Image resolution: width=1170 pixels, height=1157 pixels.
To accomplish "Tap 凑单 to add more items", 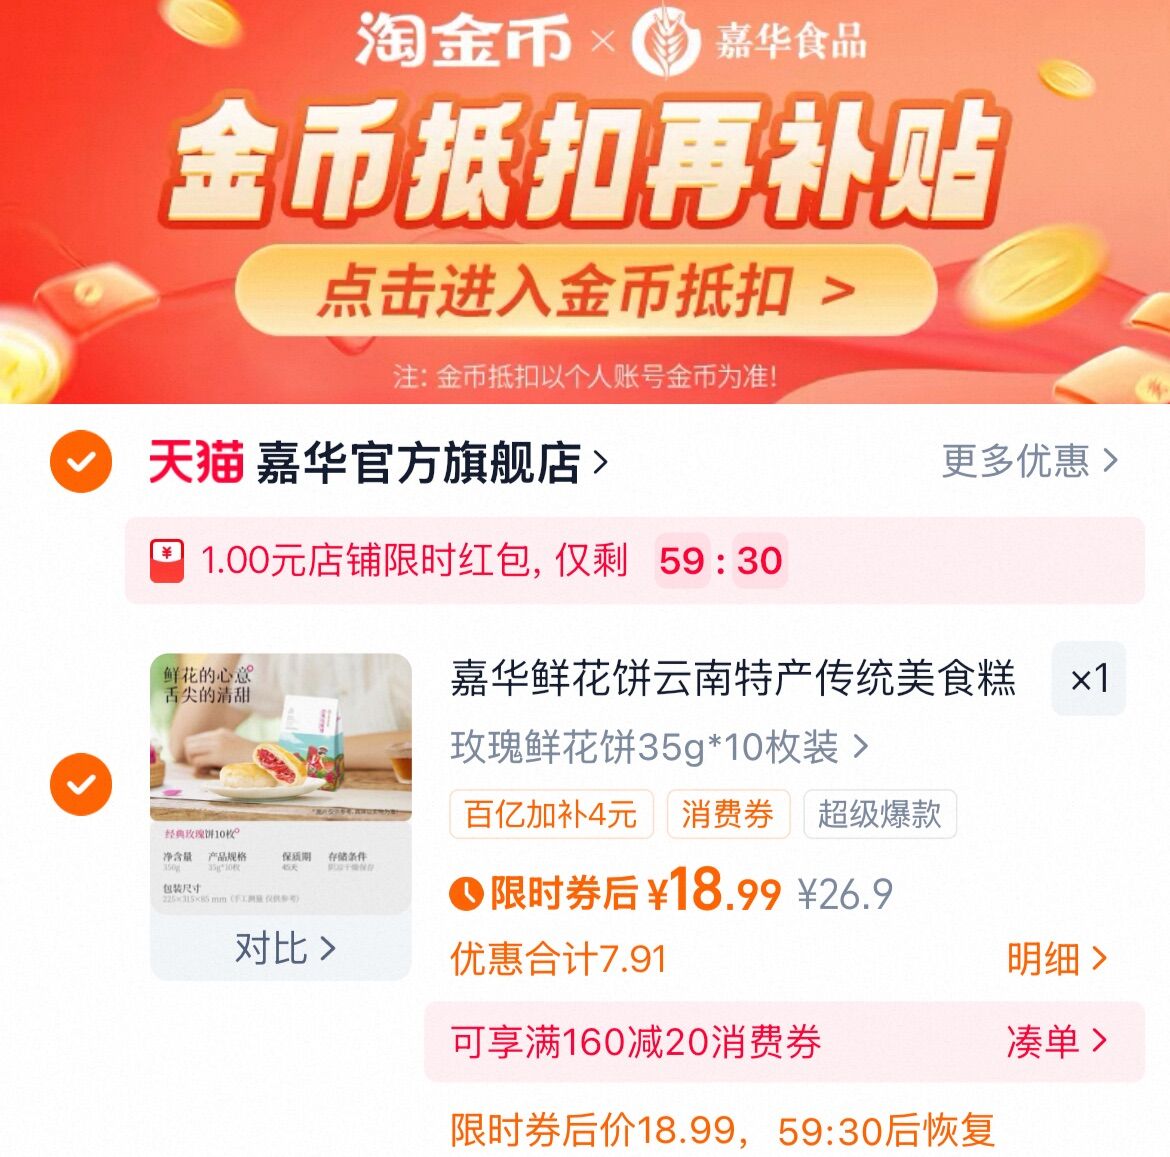I will tap(1057, 1041).
